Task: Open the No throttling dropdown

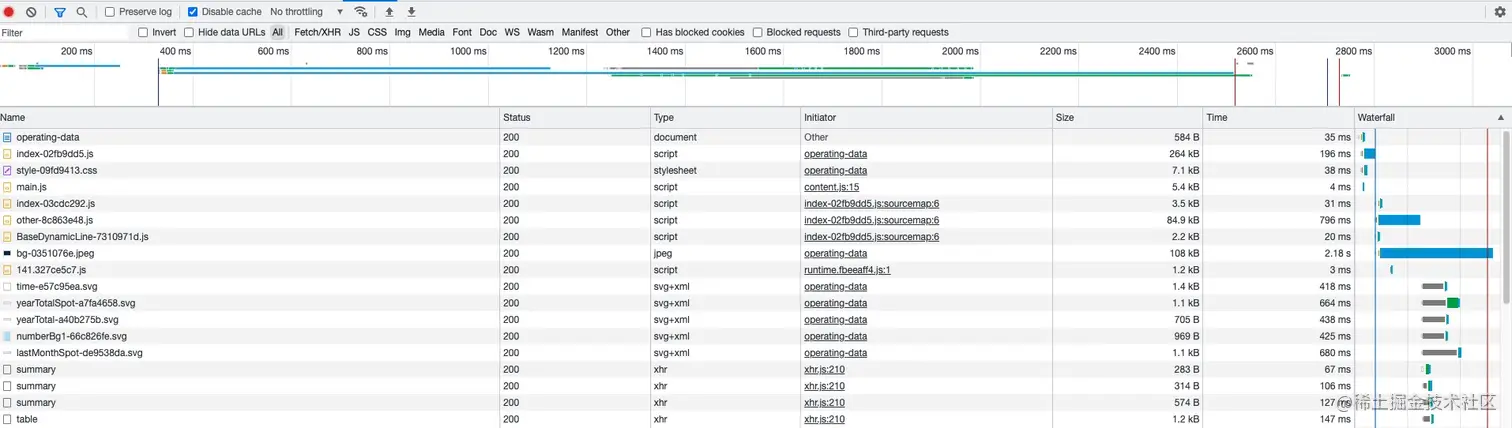Action: [x=306, y=12]
